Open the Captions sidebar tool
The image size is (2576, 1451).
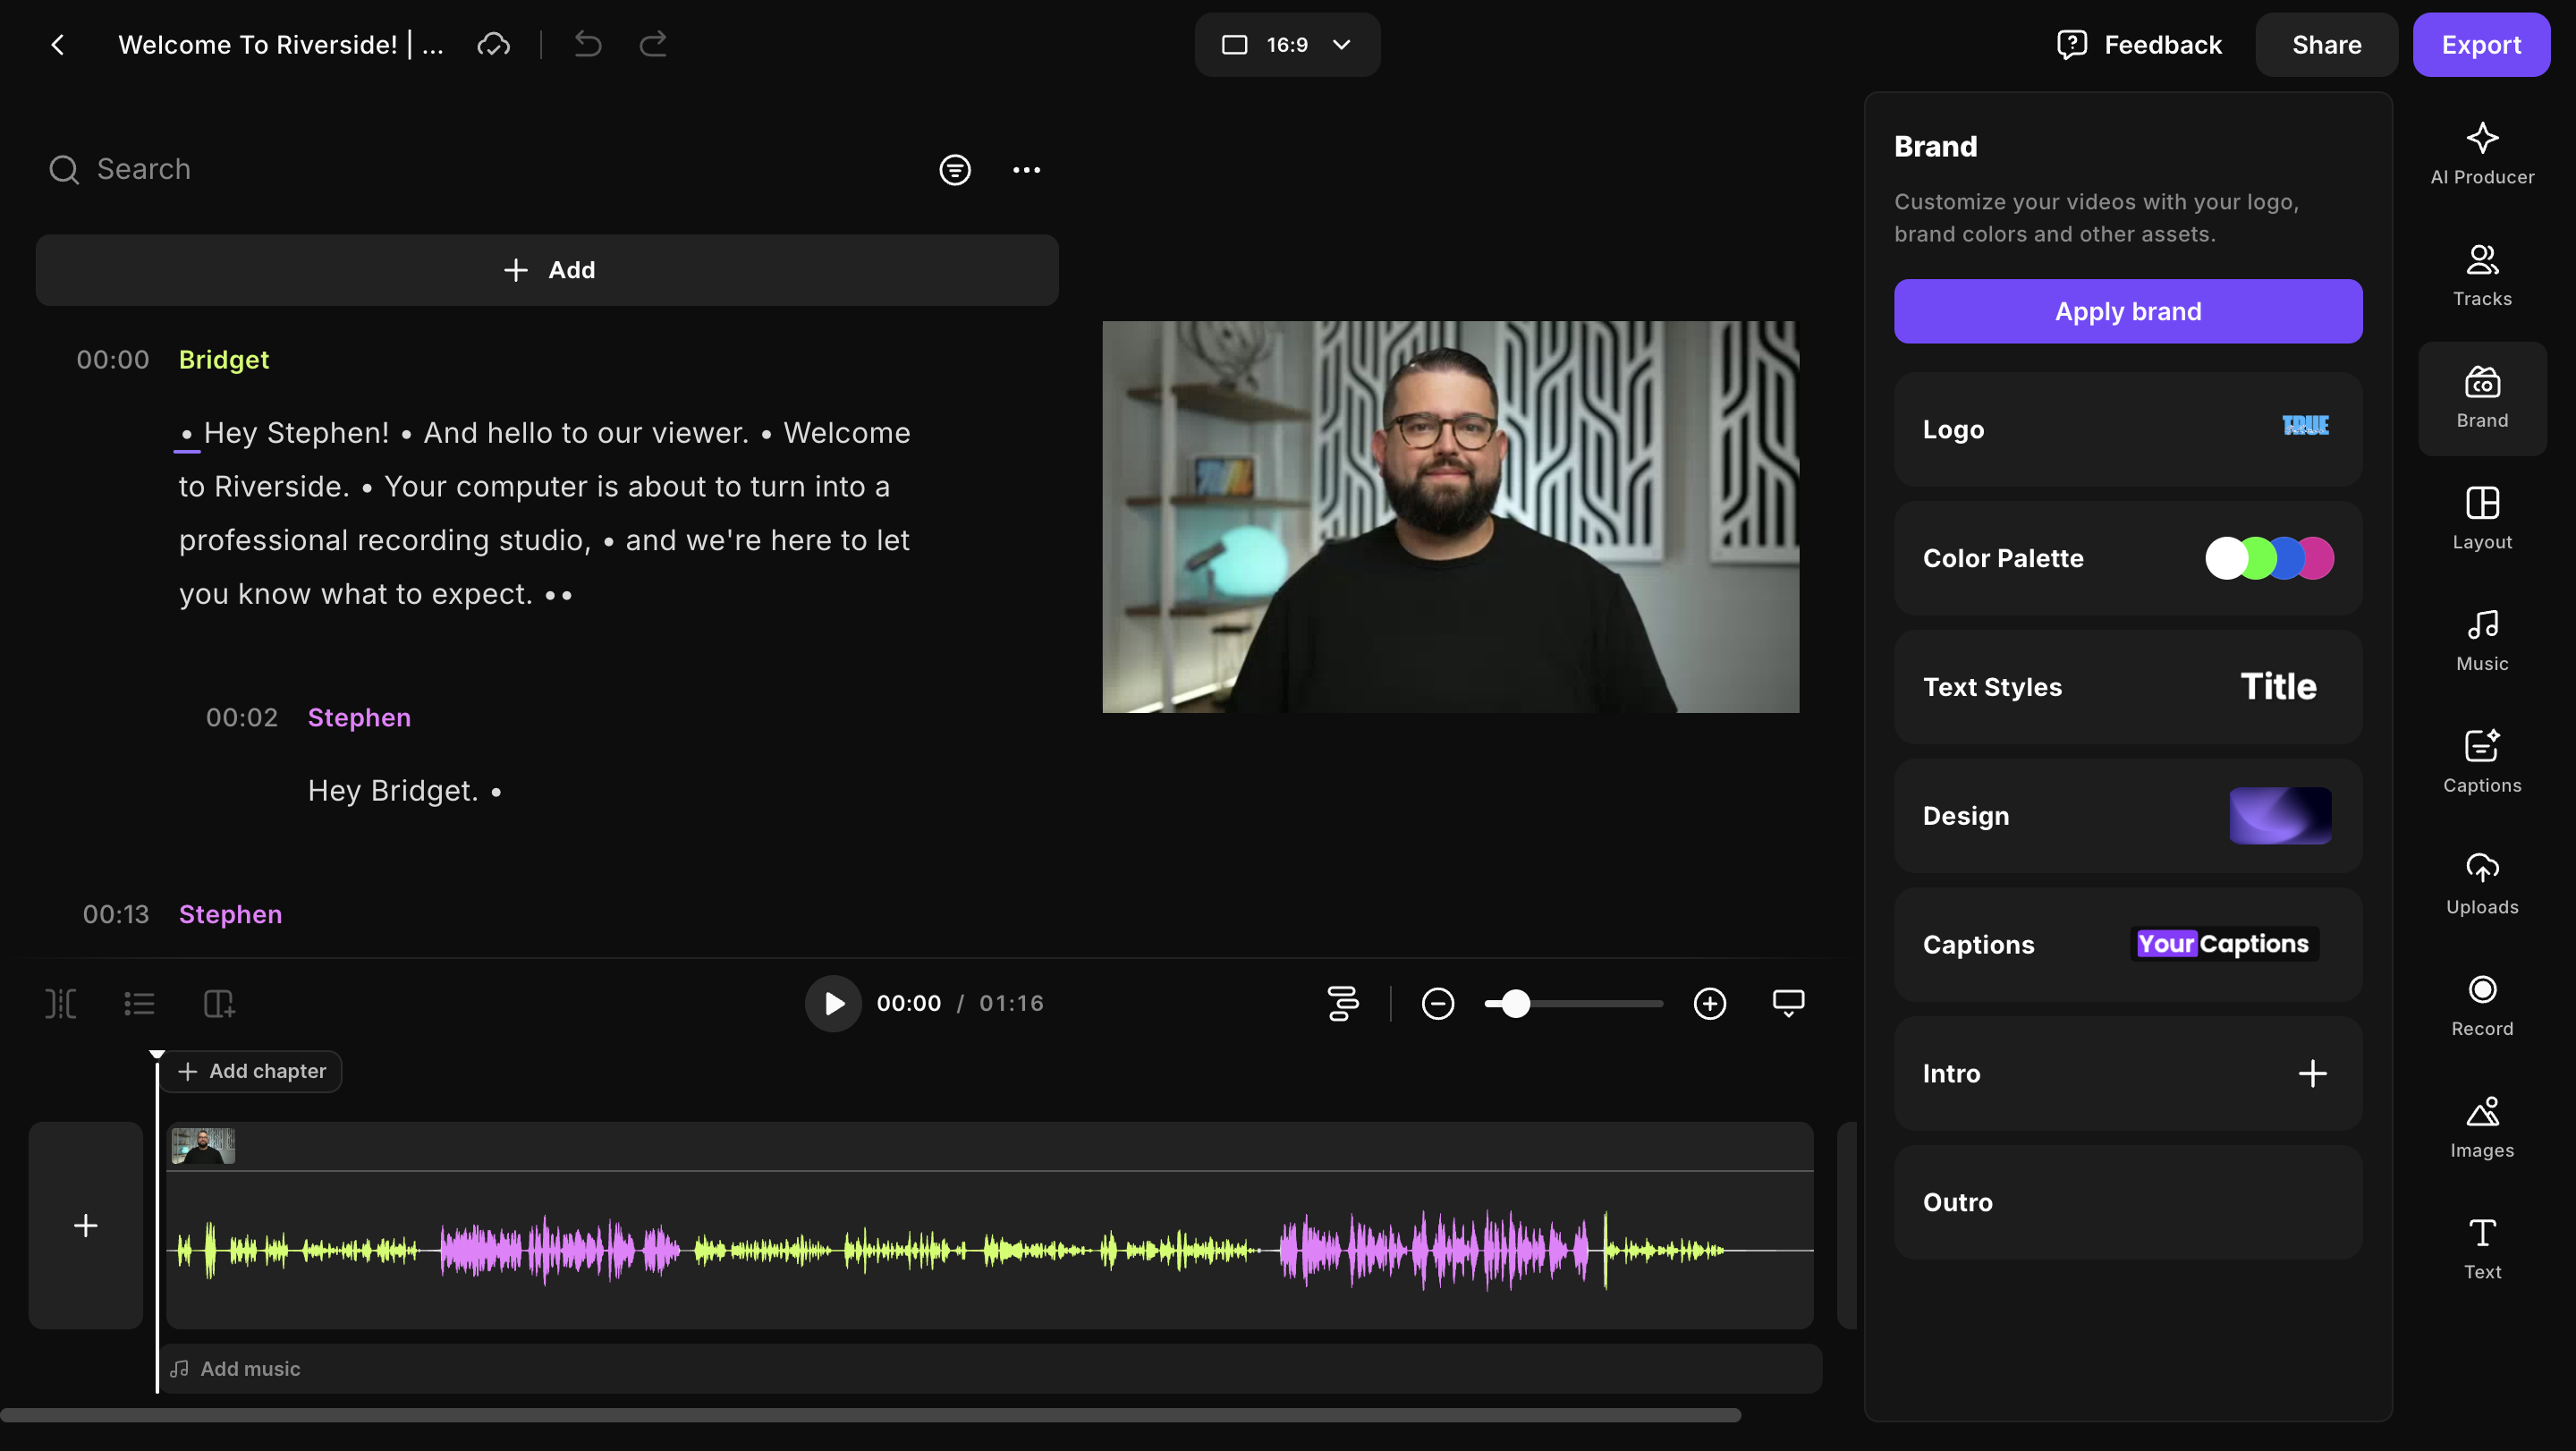pyautogui.click(x=2481, y=762)
